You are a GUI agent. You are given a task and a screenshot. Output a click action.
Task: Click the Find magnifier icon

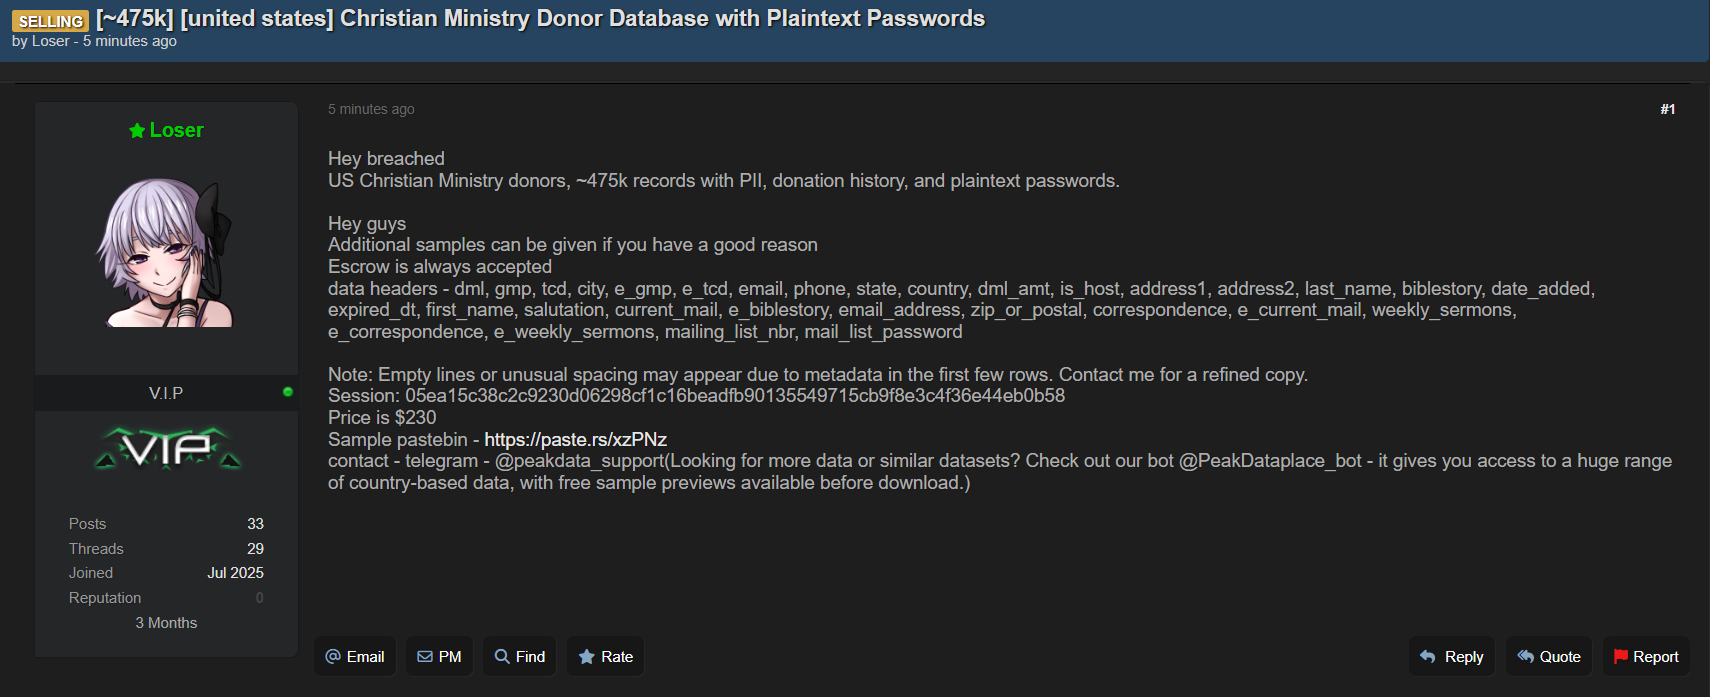502,657
